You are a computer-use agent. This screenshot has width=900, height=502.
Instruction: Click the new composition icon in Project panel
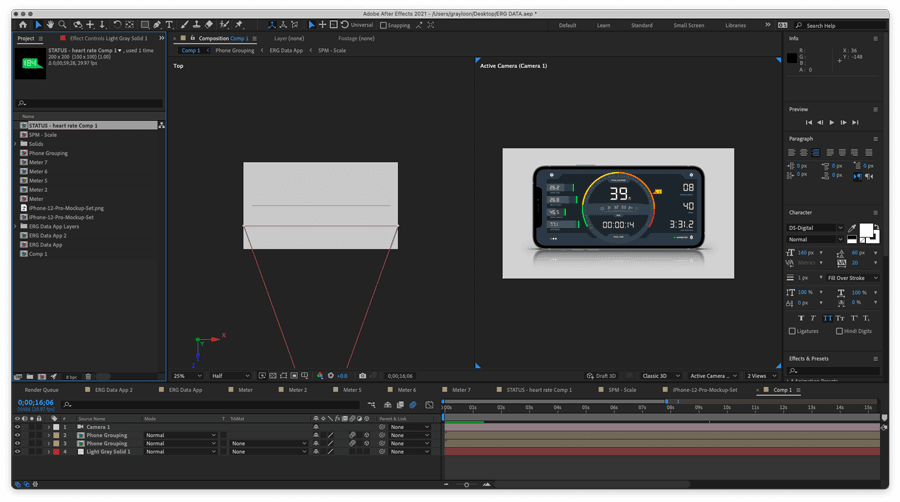42,377
